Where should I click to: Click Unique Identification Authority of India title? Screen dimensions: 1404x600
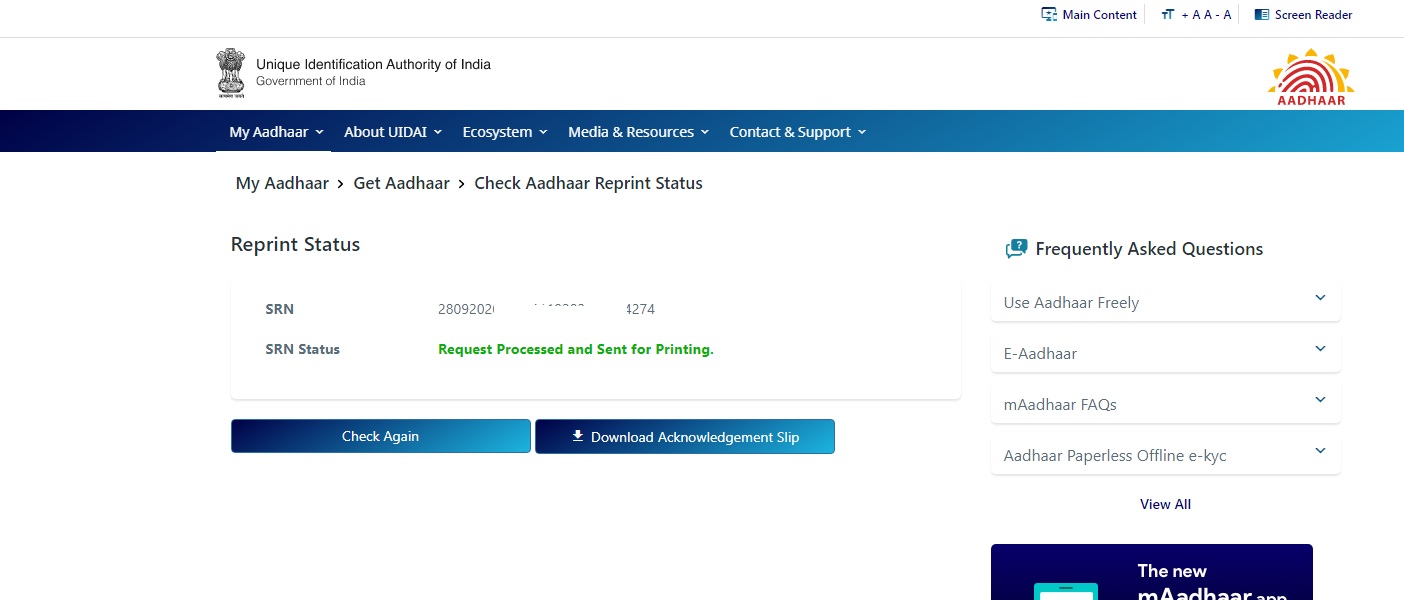[373, 64]
